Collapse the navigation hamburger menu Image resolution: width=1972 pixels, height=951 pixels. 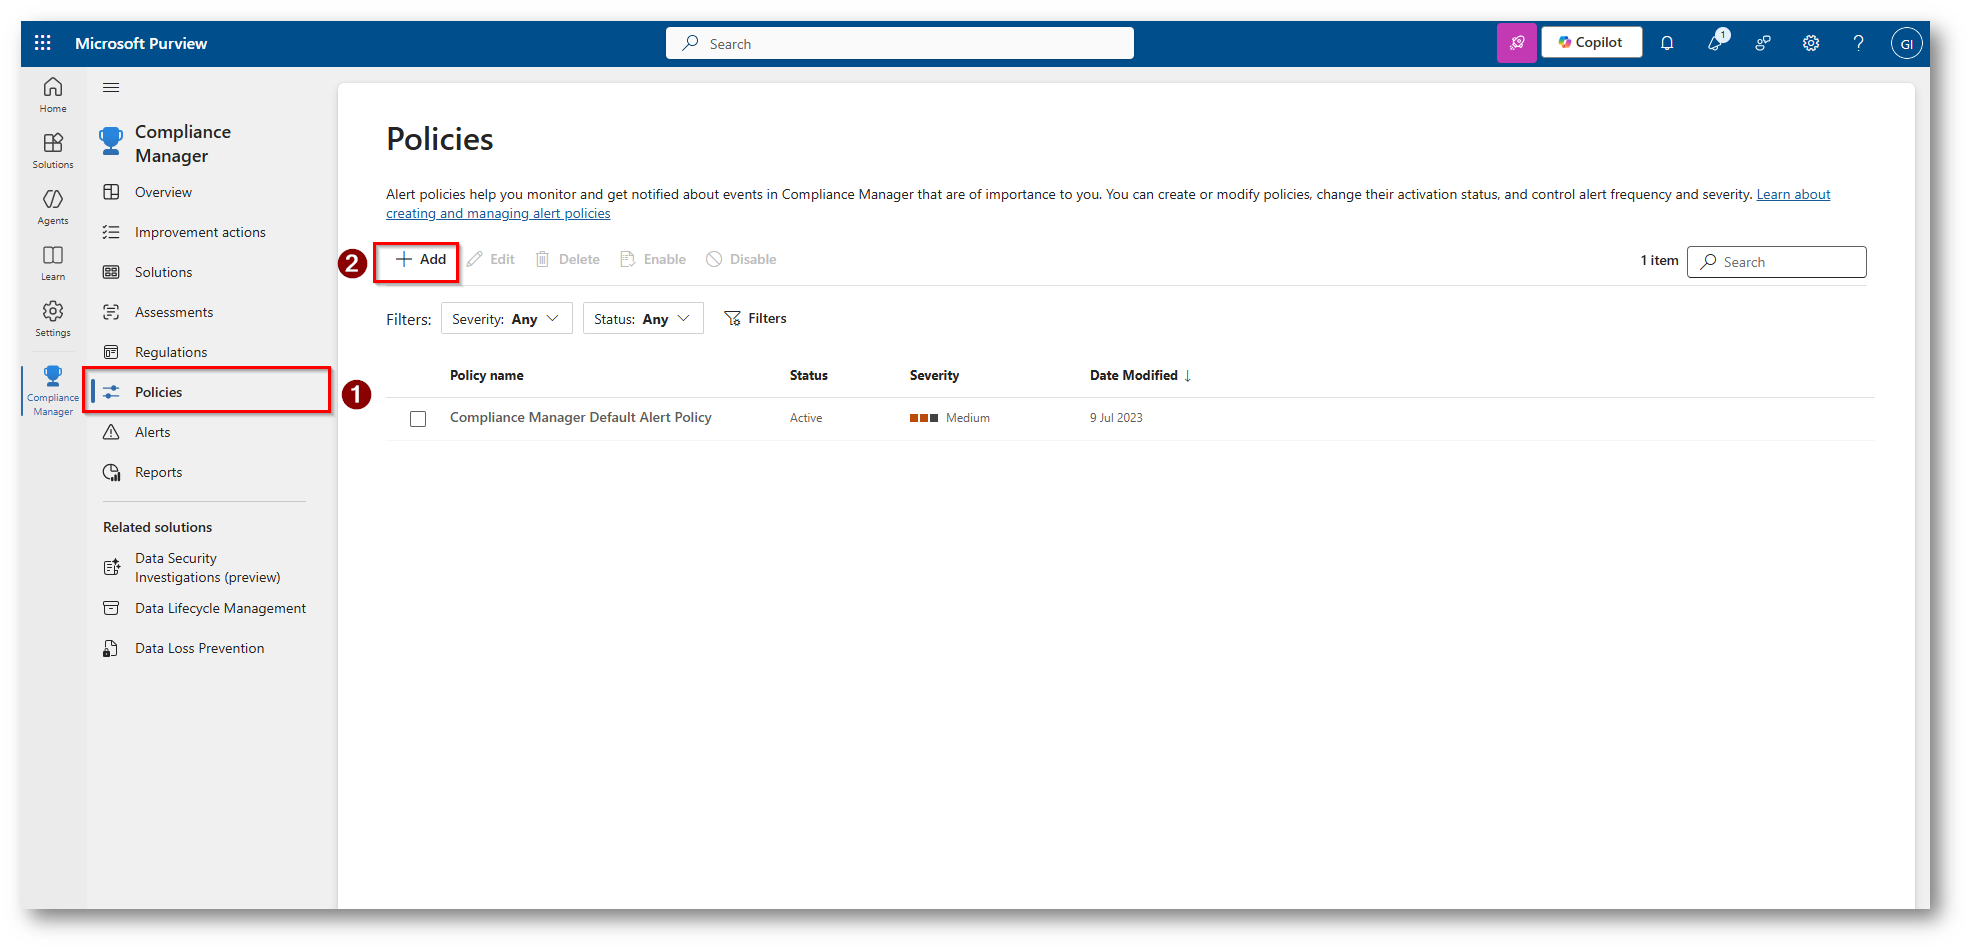[111, 88]
